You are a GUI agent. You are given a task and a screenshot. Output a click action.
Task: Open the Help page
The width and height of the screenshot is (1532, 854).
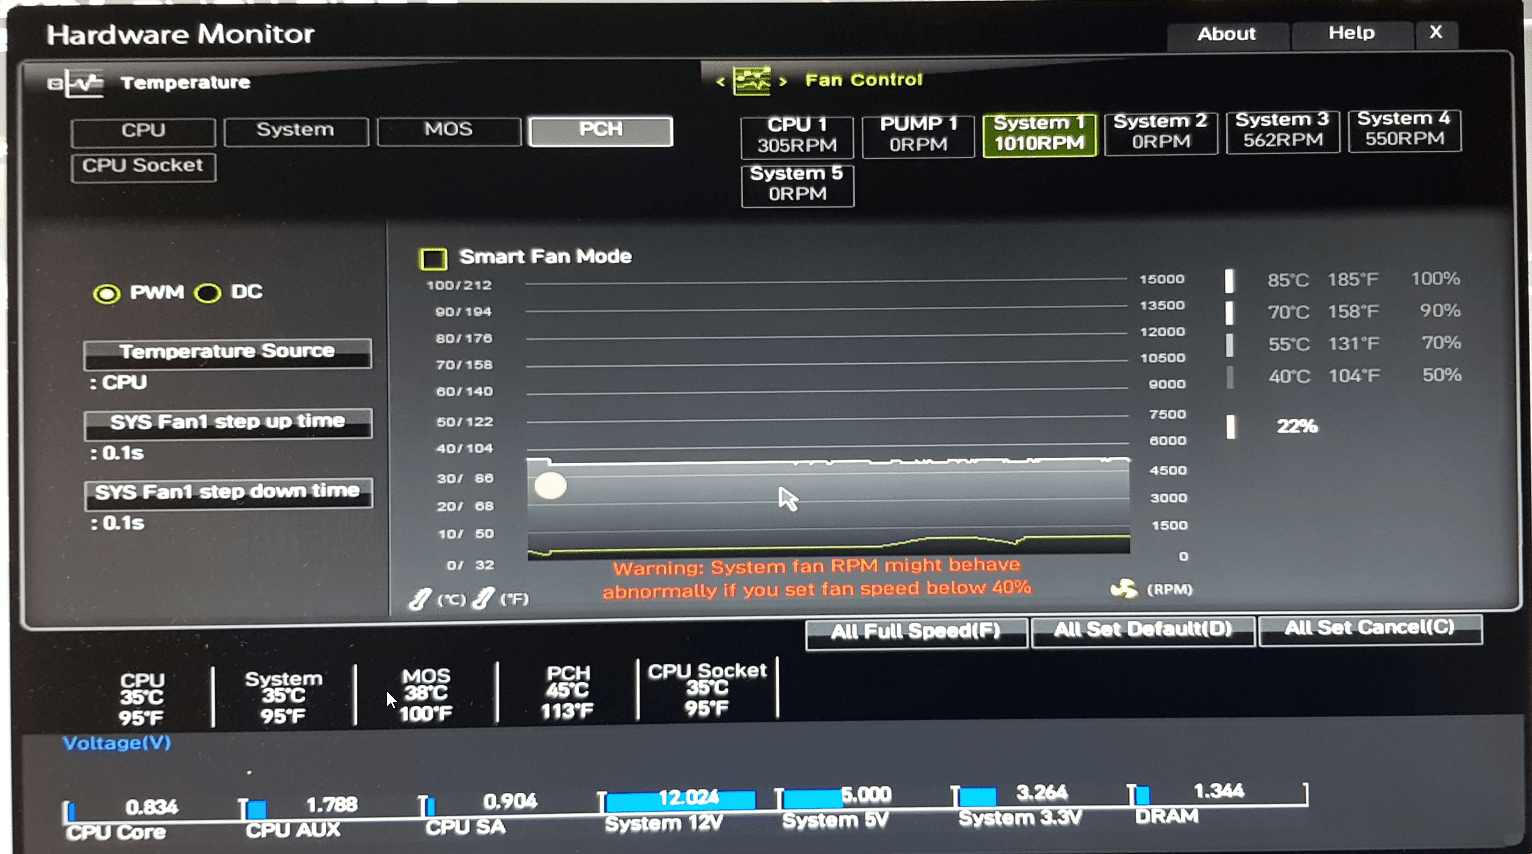(x=1352, y=34)
